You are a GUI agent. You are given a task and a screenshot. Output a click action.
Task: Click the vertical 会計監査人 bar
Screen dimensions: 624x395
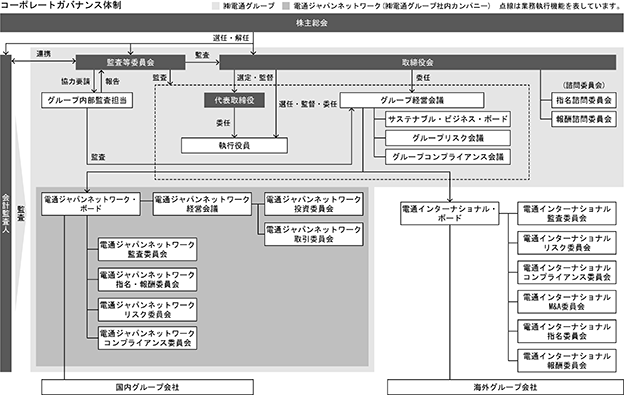coord(6,214)
